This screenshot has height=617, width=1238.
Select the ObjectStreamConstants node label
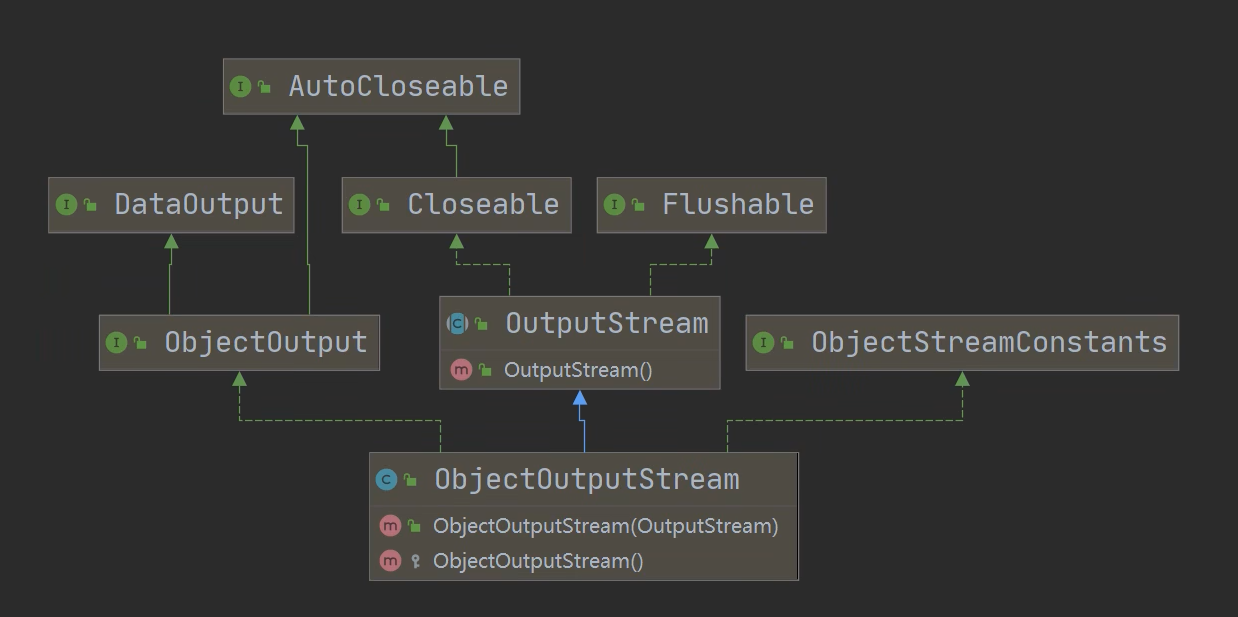coord(988,343)
